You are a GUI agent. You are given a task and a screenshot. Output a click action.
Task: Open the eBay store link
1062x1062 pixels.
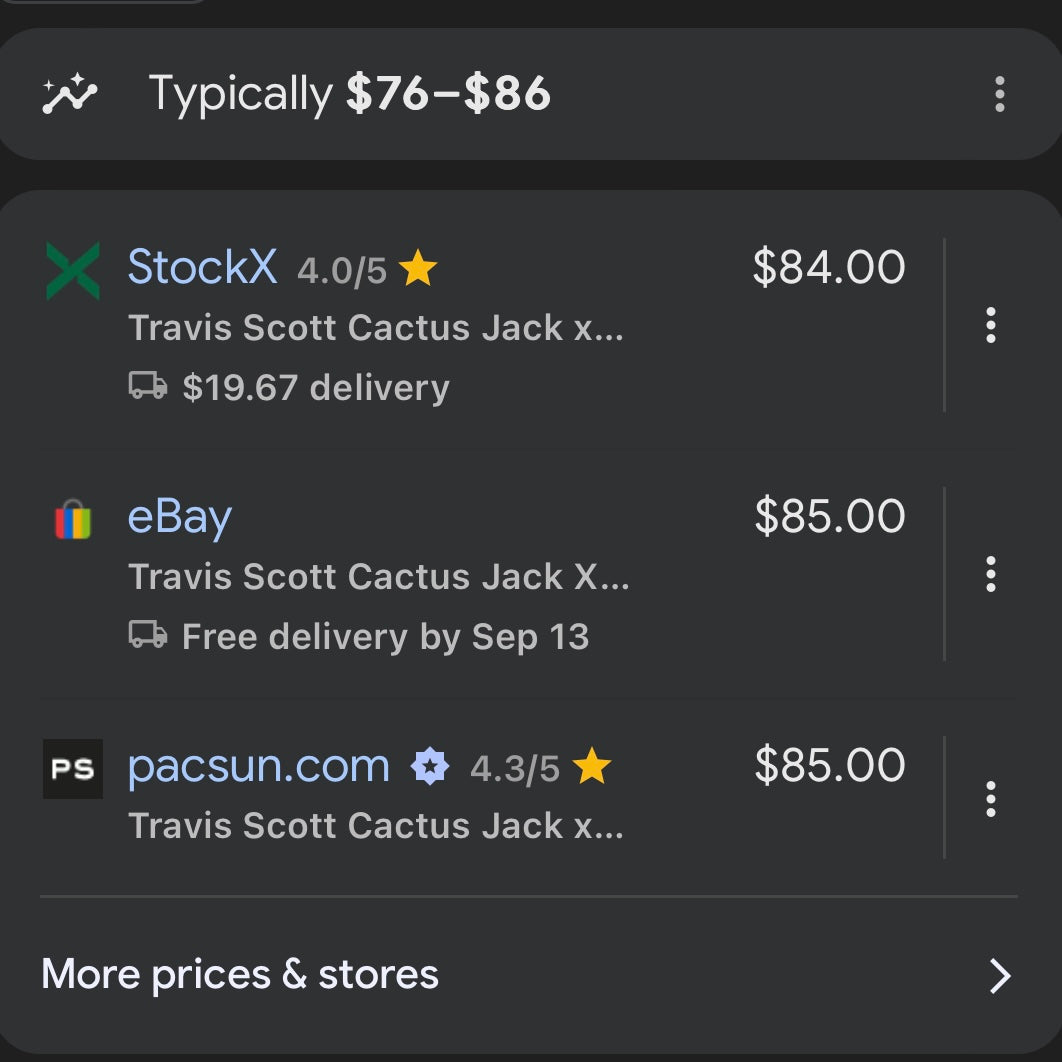click(x=180, y=518)
